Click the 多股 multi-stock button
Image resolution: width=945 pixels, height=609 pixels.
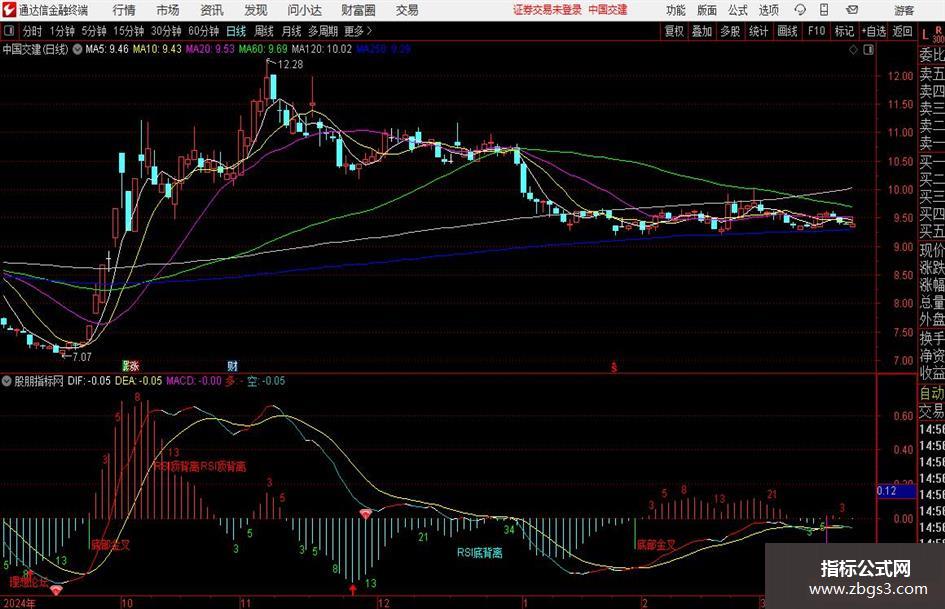pyautogui.click(x=730, y=31)
